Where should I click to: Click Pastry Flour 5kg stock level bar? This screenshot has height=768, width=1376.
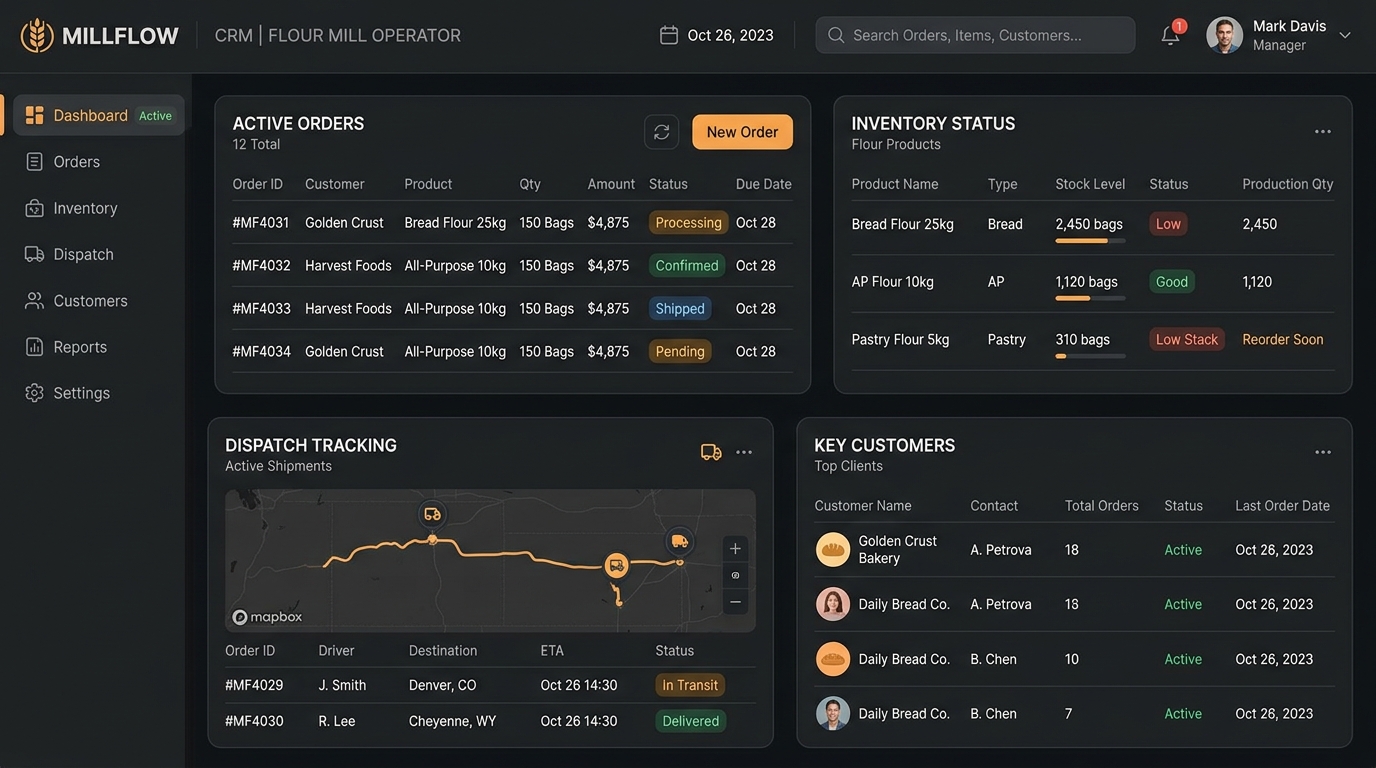coord(1090,356)
